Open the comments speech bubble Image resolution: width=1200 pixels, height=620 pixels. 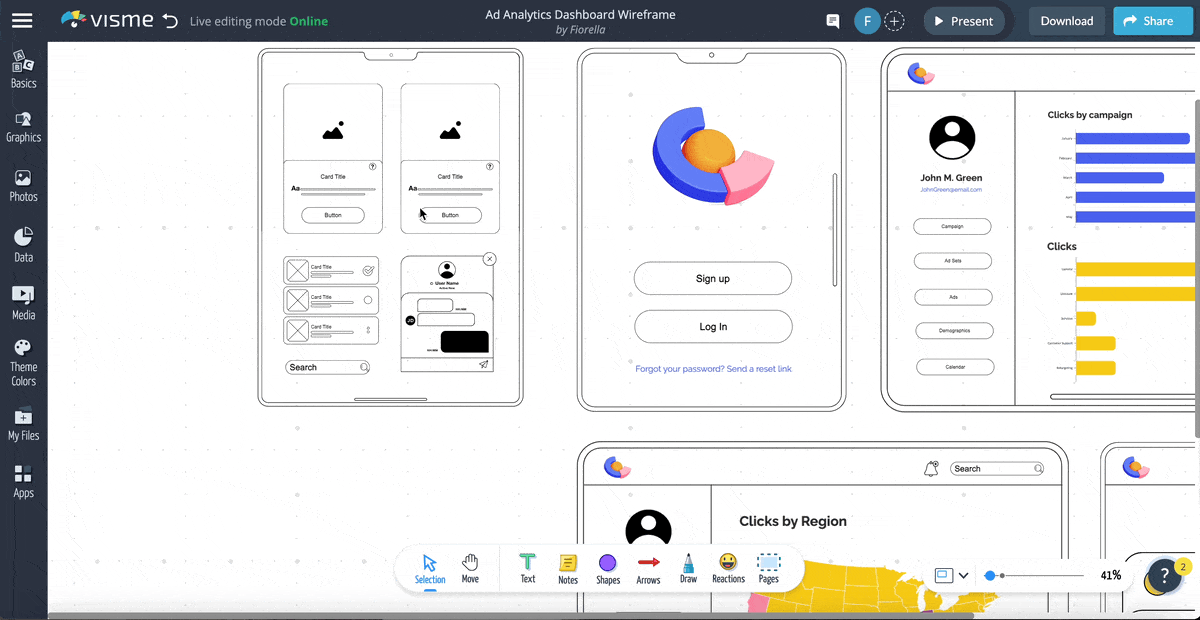coord(832,21)
